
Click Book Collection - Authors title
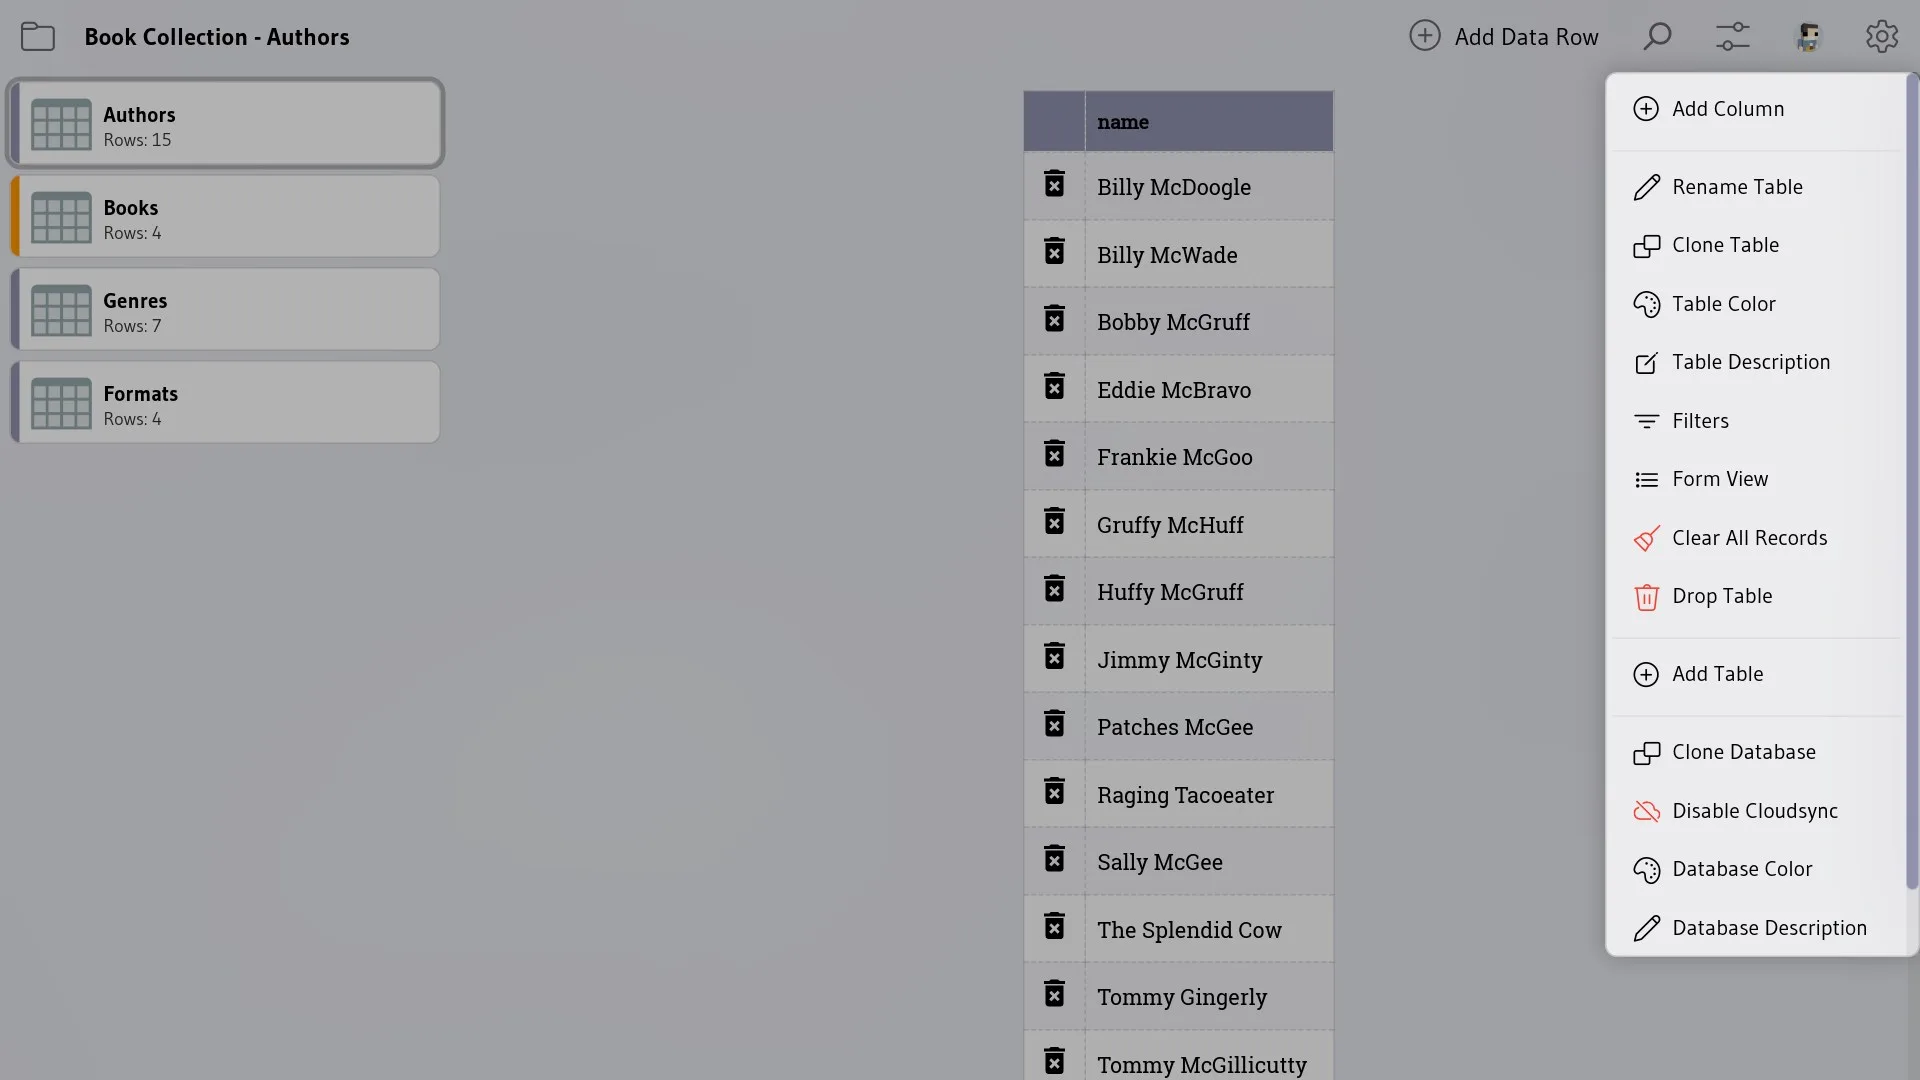pyautogui.click(x=217, y=37)
